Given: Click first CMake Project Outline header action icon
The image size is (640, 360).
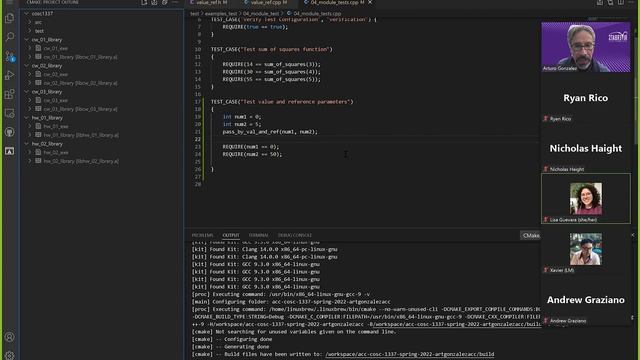Looking at the screenshot, I should [144, 2].
